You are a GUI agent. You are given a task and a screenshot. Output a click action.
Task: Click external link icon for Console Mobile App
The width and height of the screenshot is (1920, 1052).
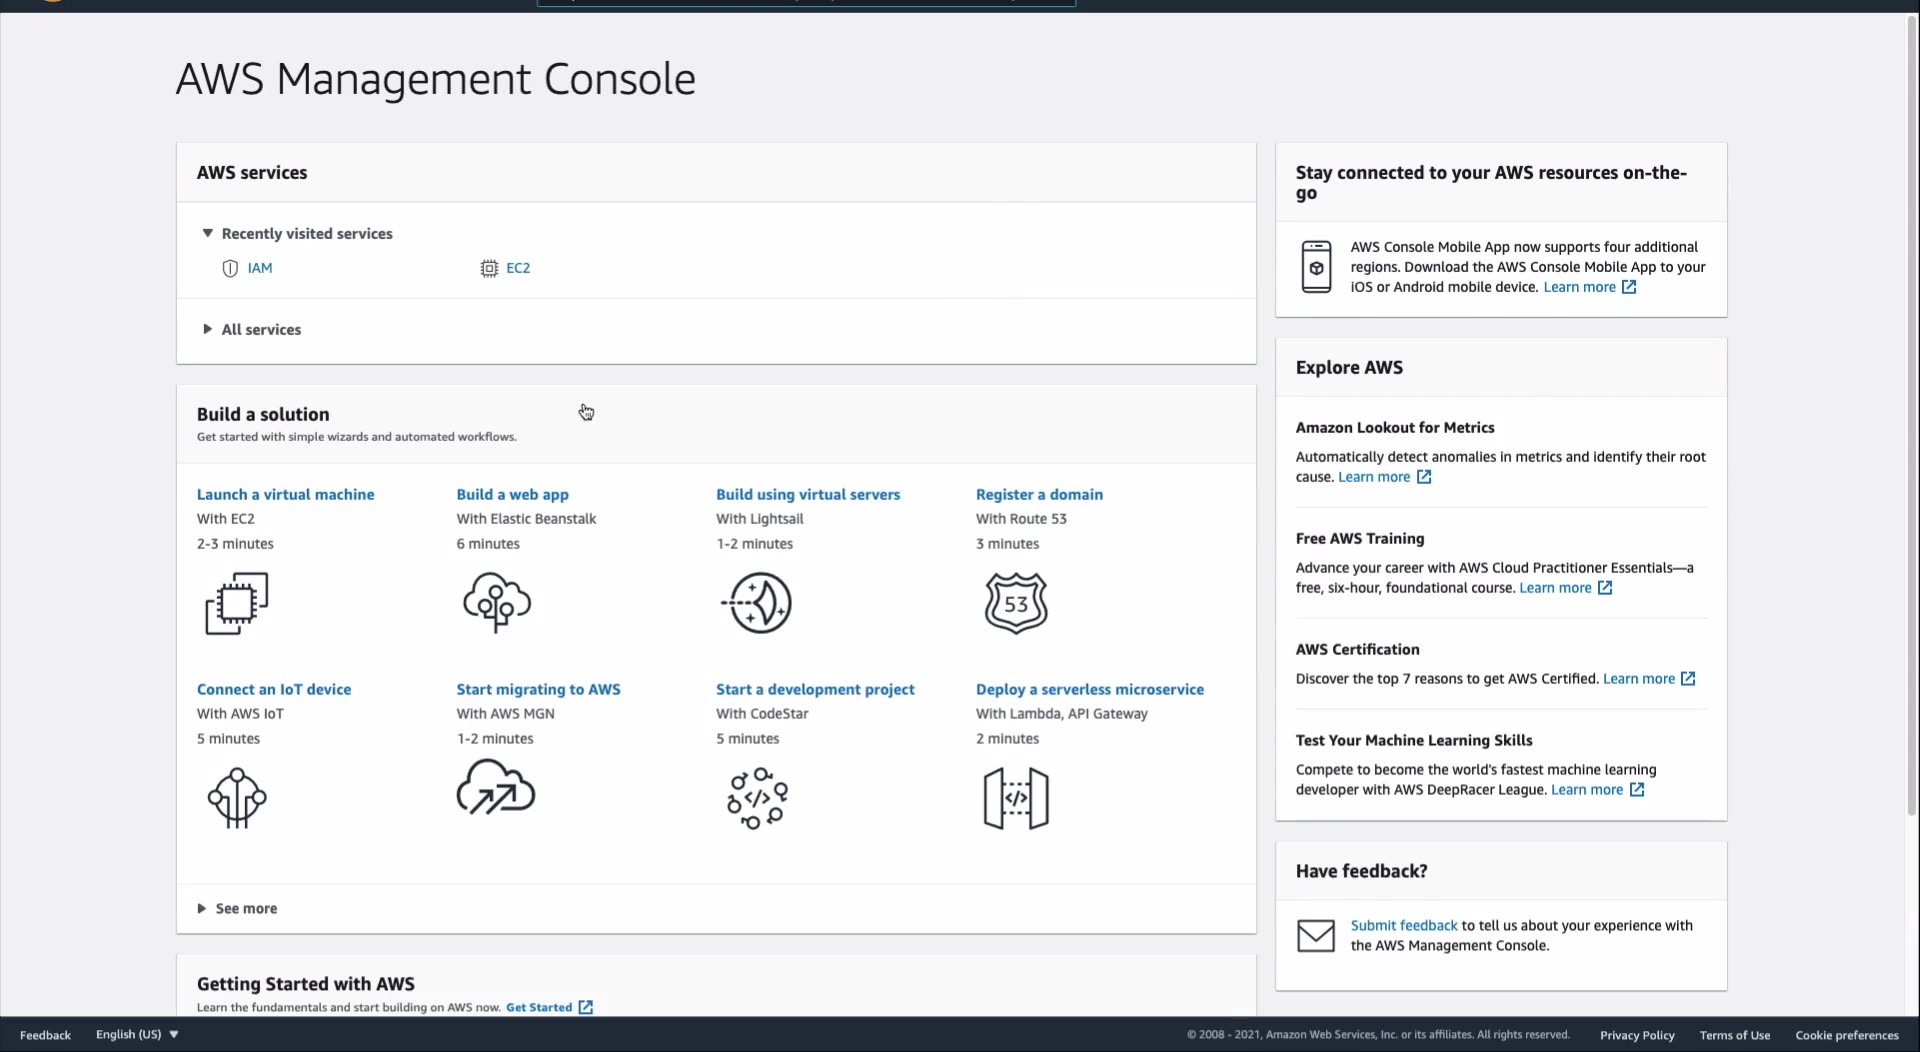(1629, 287)
